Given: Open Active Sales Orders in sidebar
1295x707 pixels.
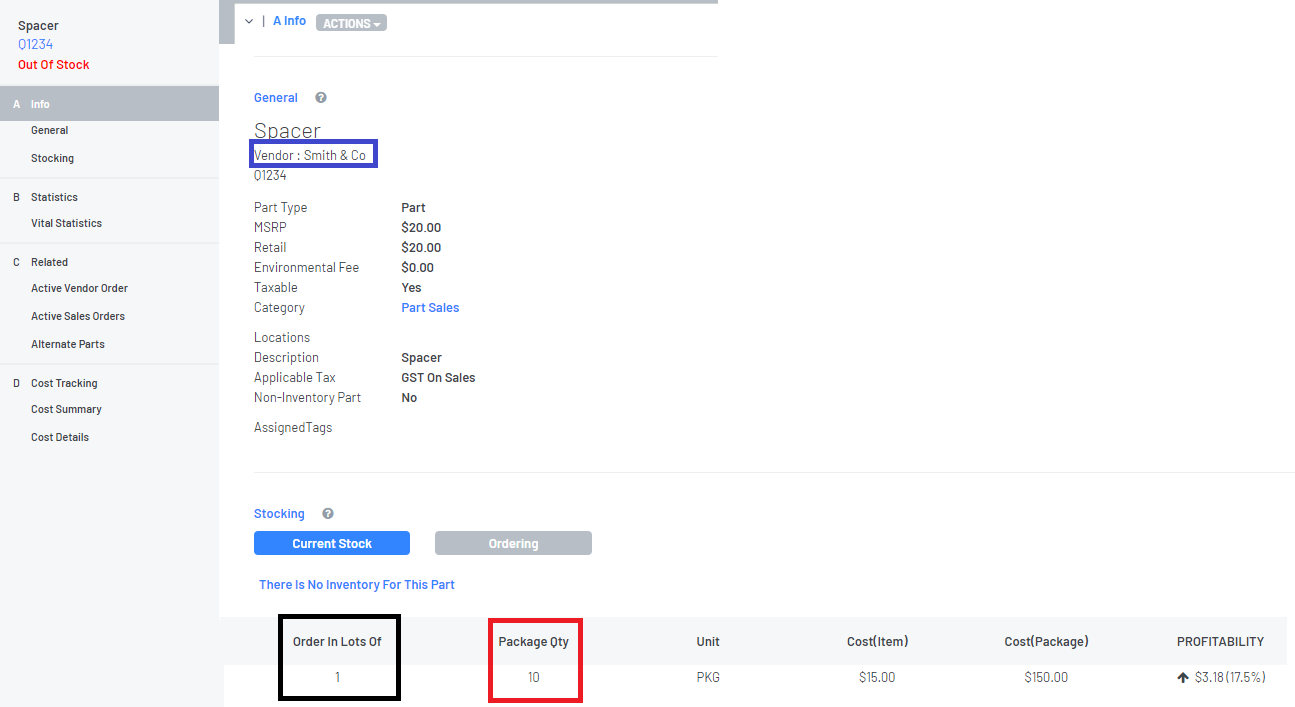Looking at the screenshot, I should pos(78,316).
